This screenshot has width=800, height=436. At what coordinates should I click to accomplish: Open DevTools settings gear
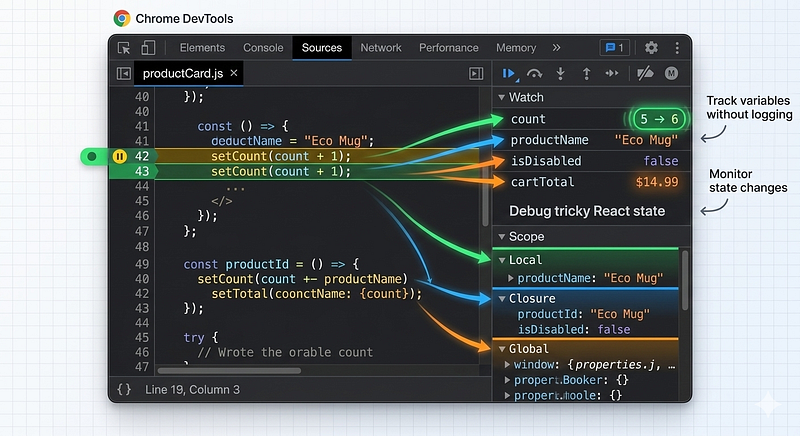tap(651, 48)
